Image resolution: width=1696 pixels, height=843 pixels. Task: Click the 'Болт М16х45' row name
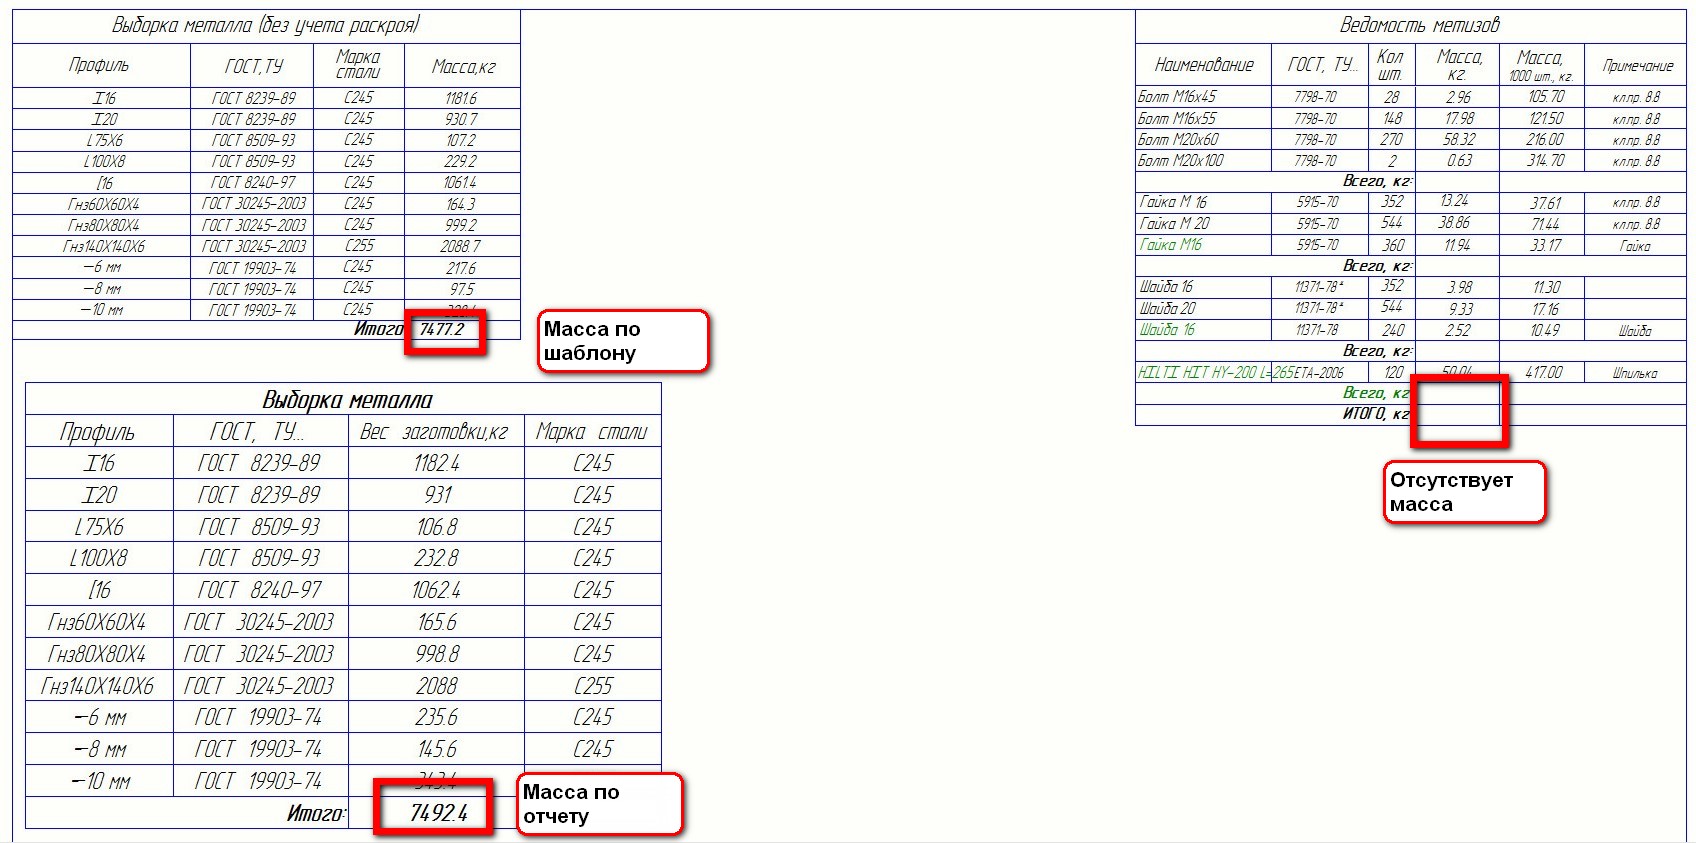pyautogui.click(x=1177, y=97)
